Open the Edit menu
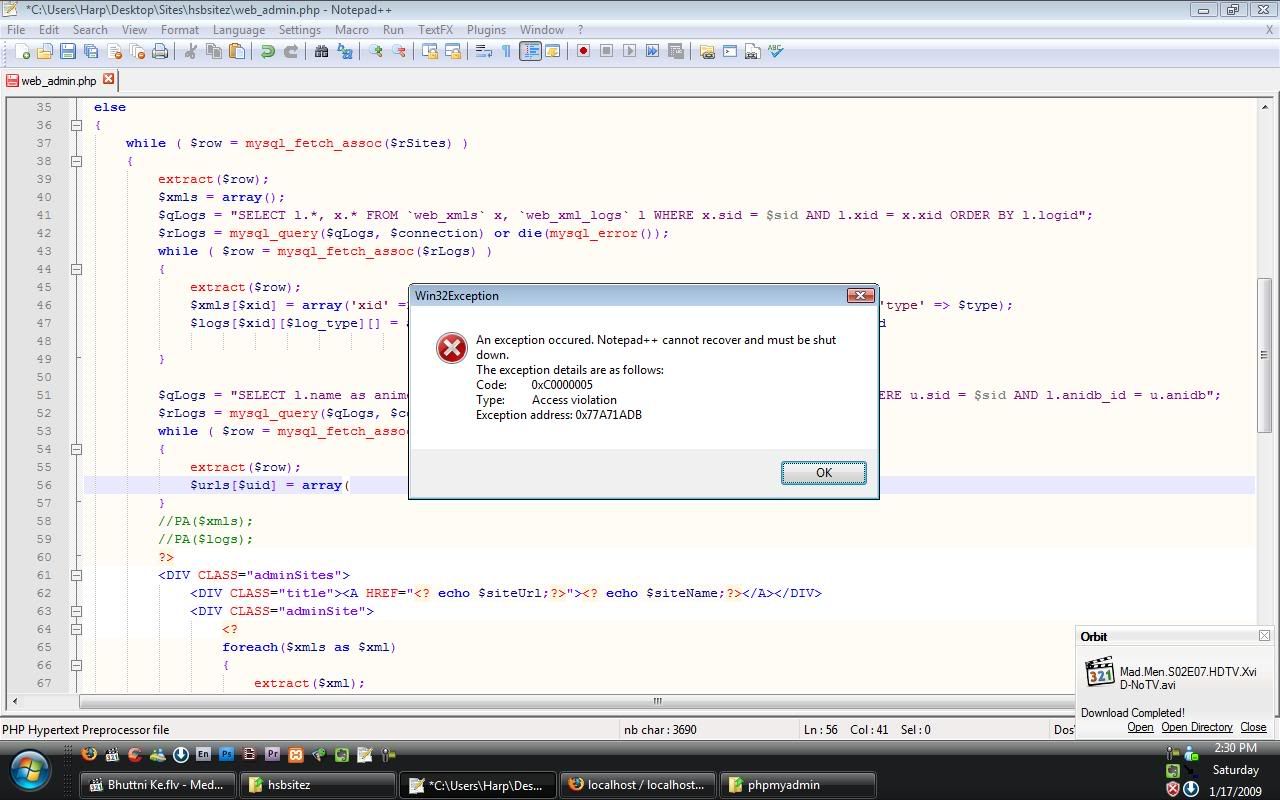This screenshot has width=1280, height=800. point(49,30)
